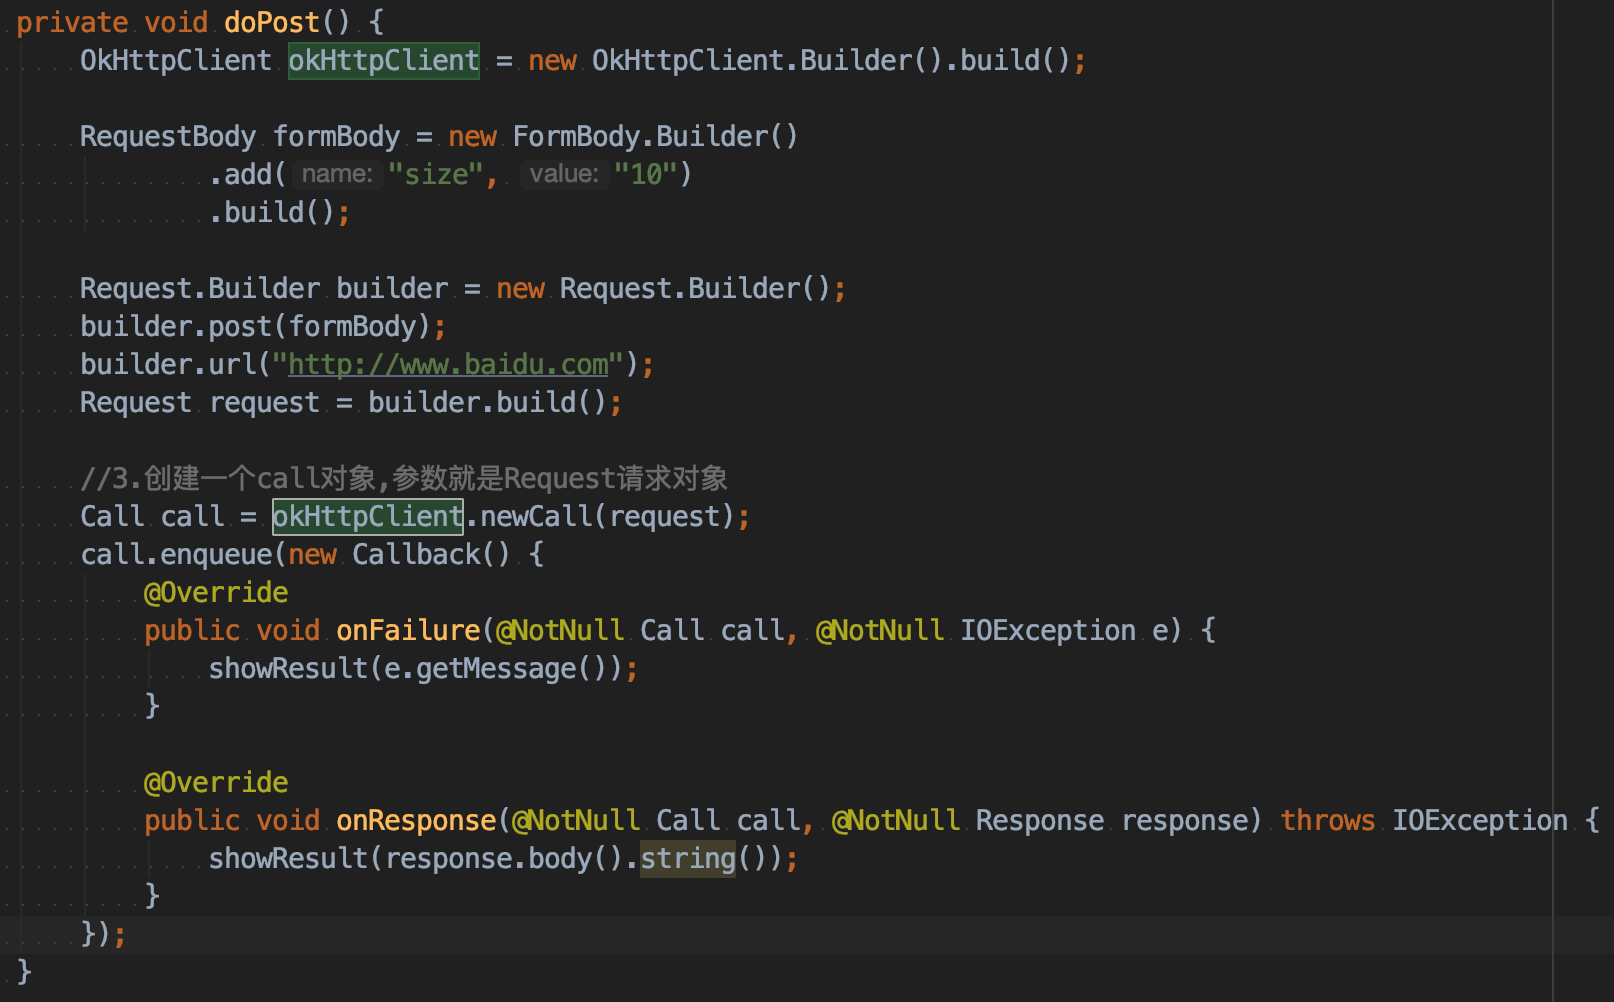Click FormBody.Builder() constructor call
This screenshot has width=1614, height=1002.
[656, 136]
